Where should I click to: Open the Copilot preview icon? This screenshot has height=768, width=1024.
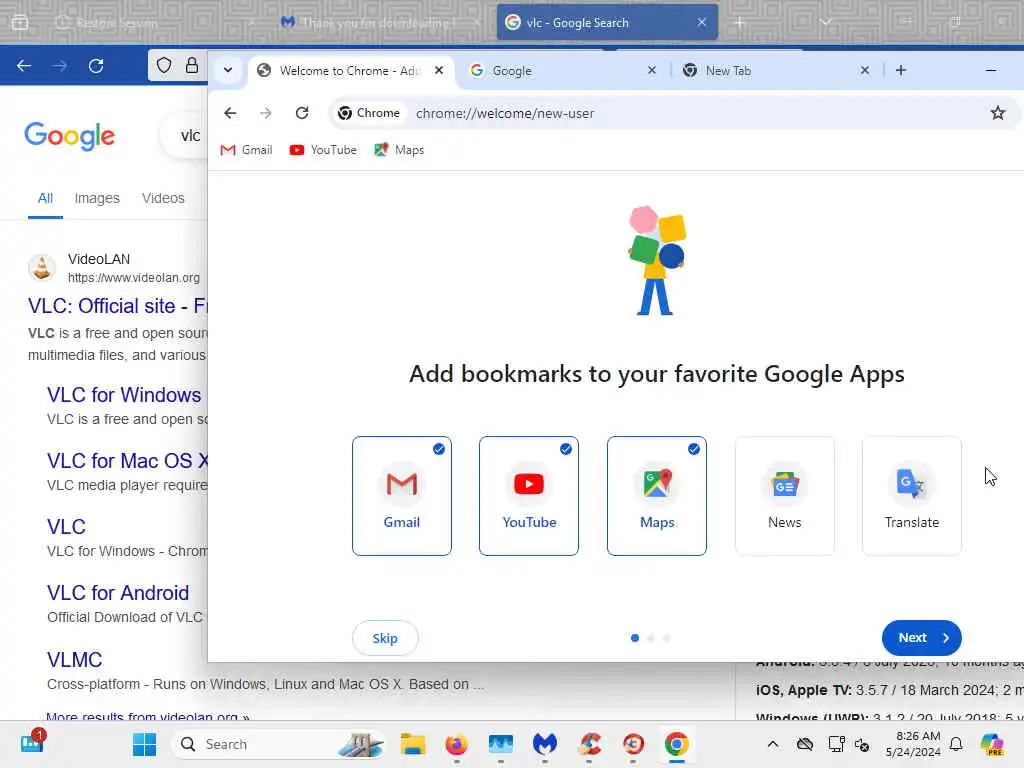pyautogui.click(x=992, y=744)
